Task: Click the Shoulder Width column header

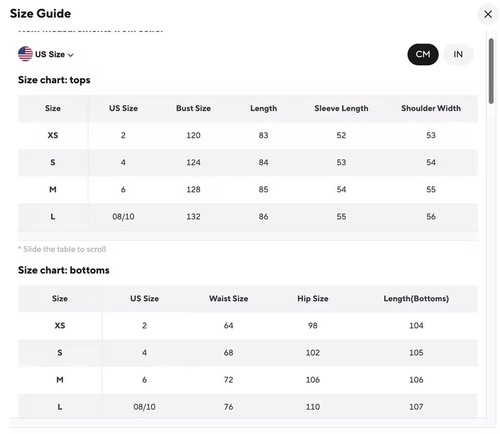Action: coord(431,108)
